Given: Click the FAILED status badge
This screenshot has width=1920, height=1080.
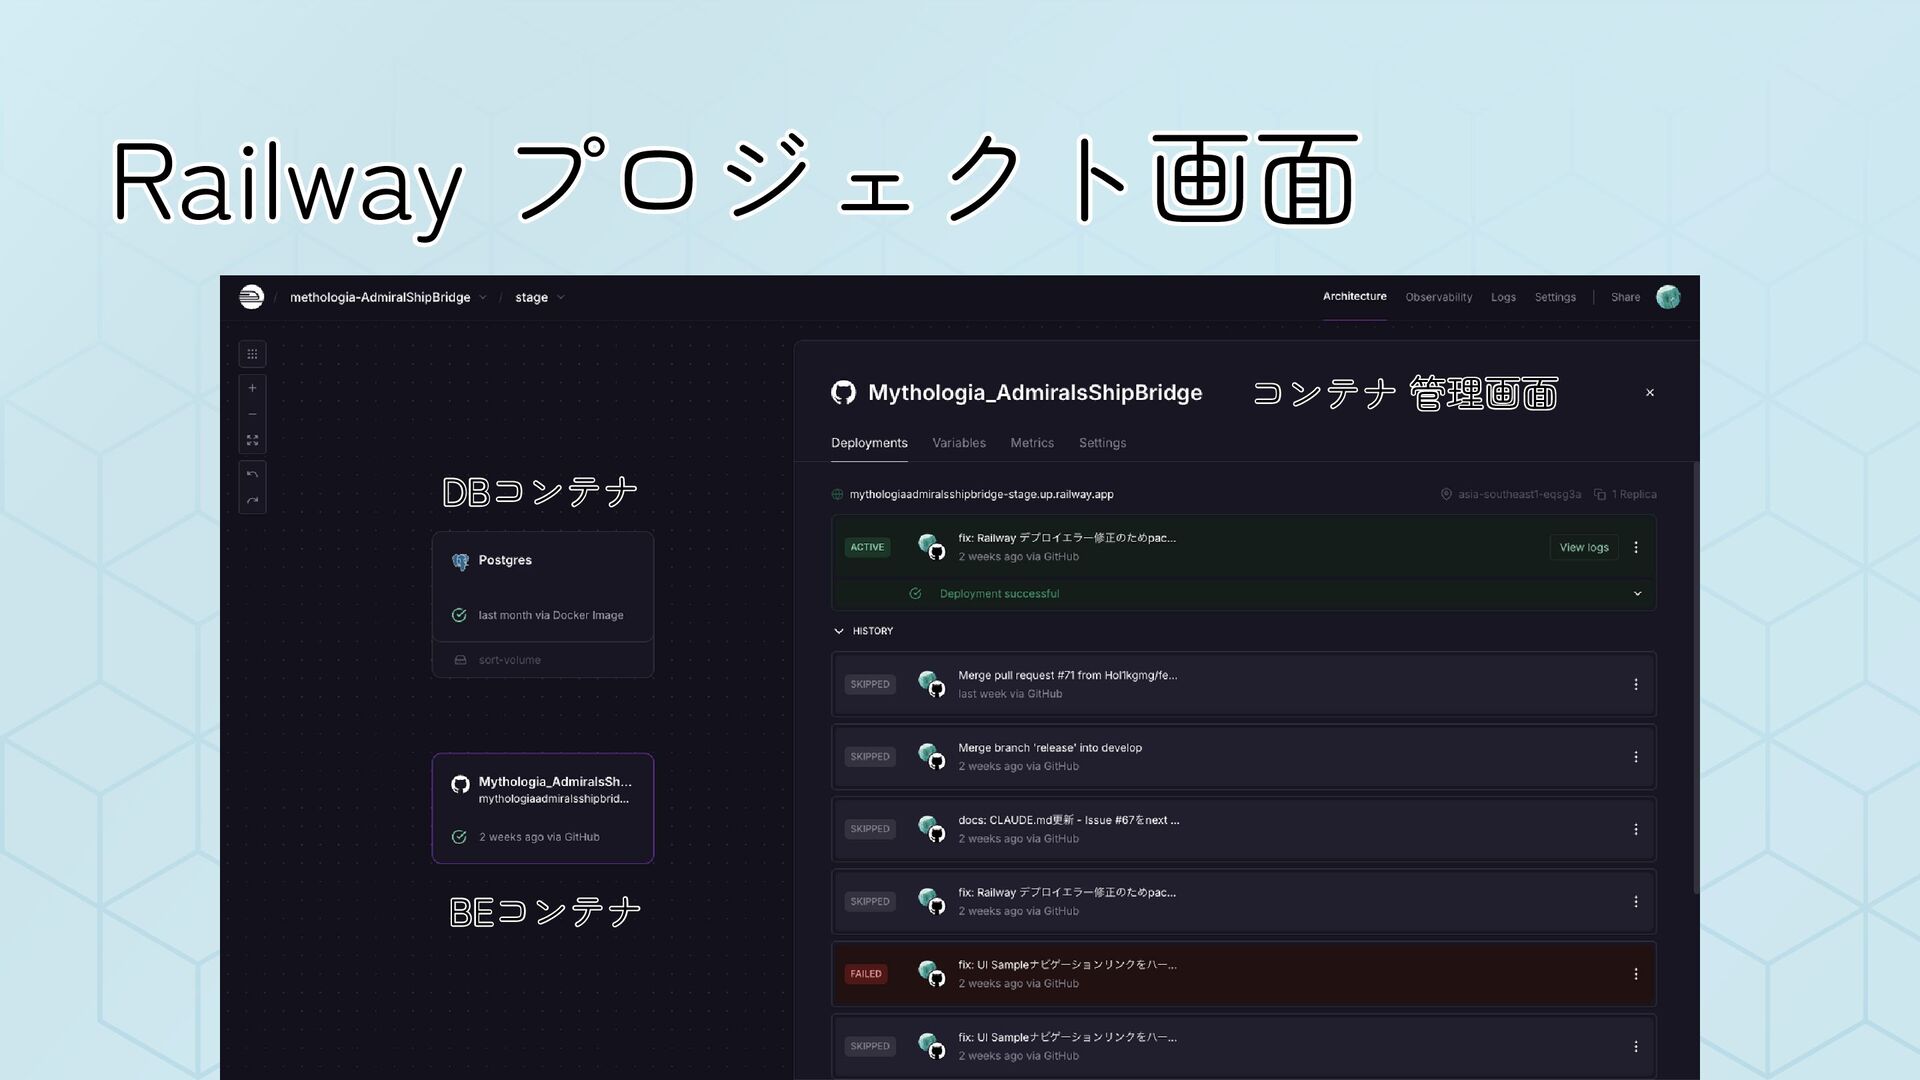Looking at the screenshot, I should tap(866, 974).
